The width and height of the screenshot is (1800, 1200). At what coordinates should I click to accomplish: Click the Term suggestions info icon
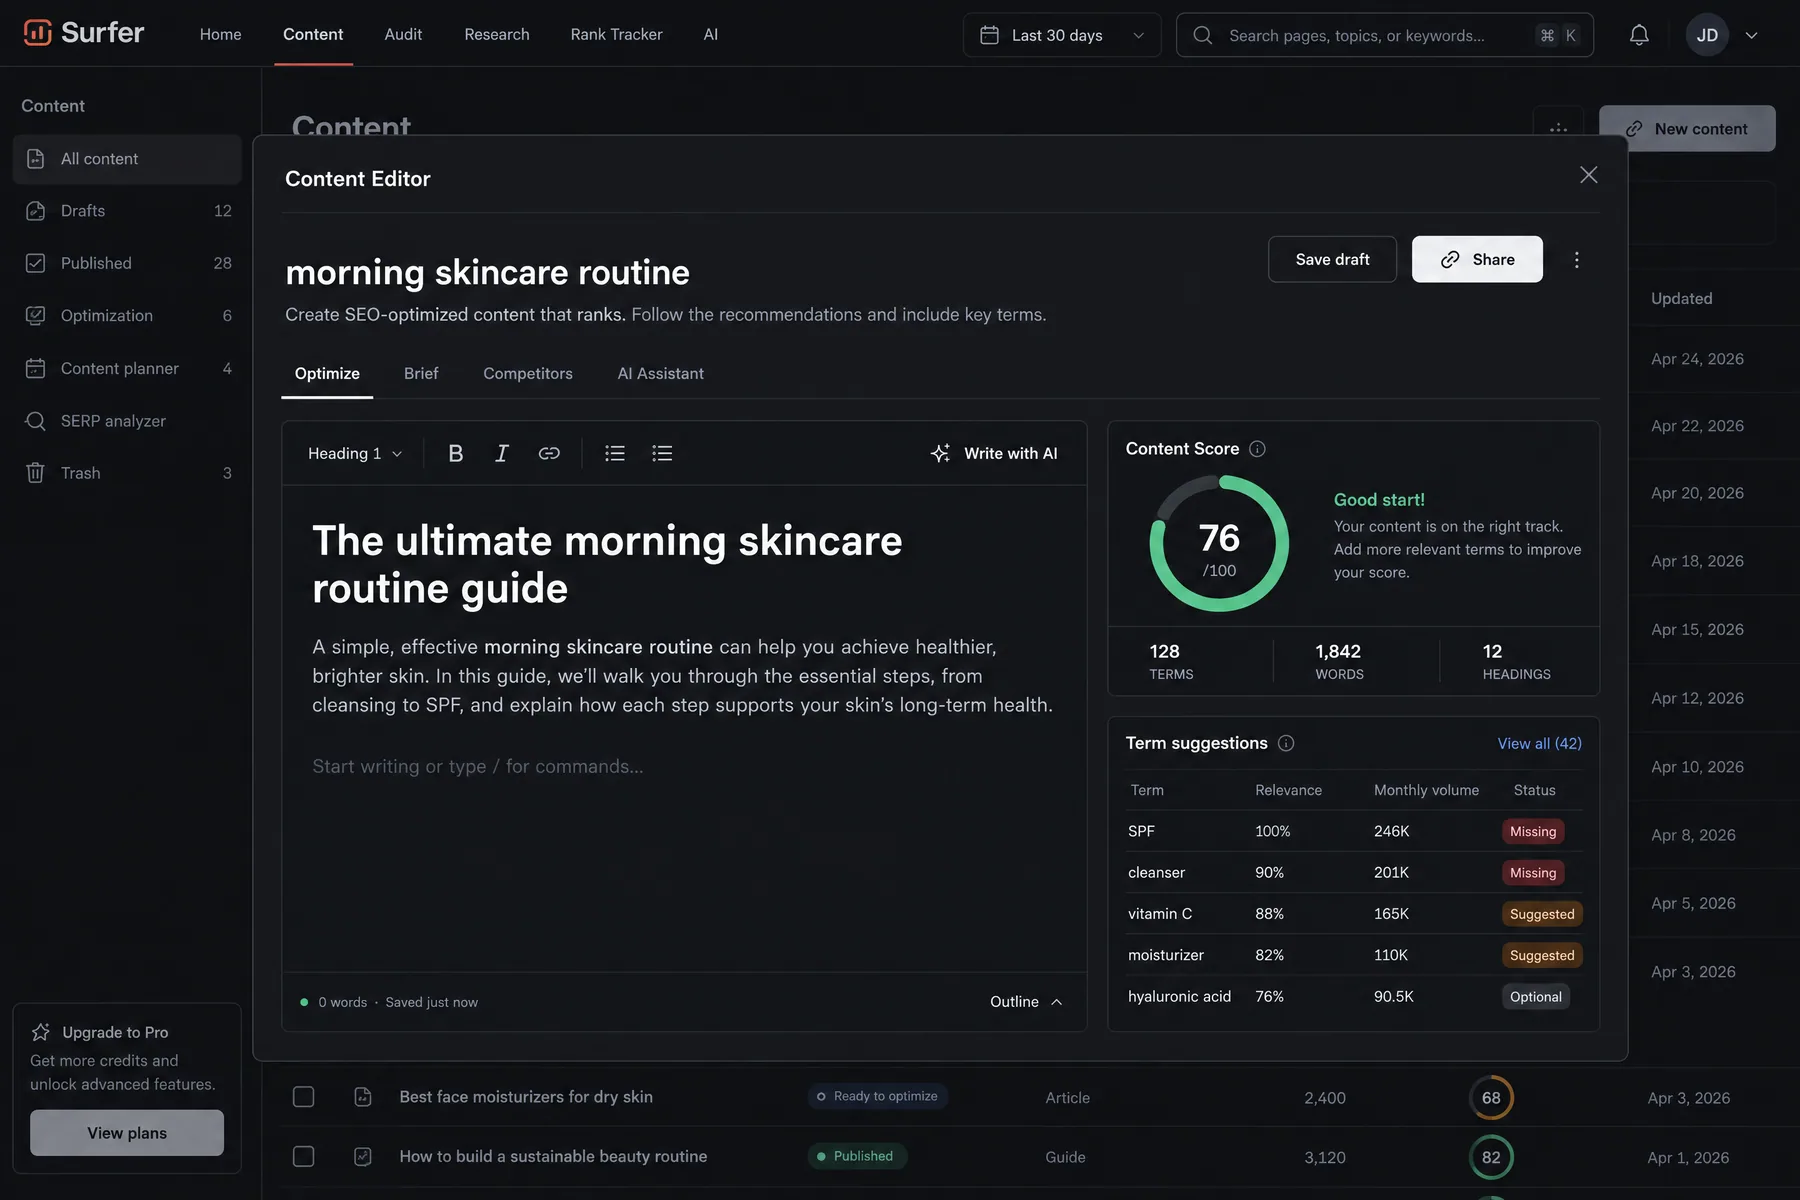pyautogui.click(x=1286, y=743)
